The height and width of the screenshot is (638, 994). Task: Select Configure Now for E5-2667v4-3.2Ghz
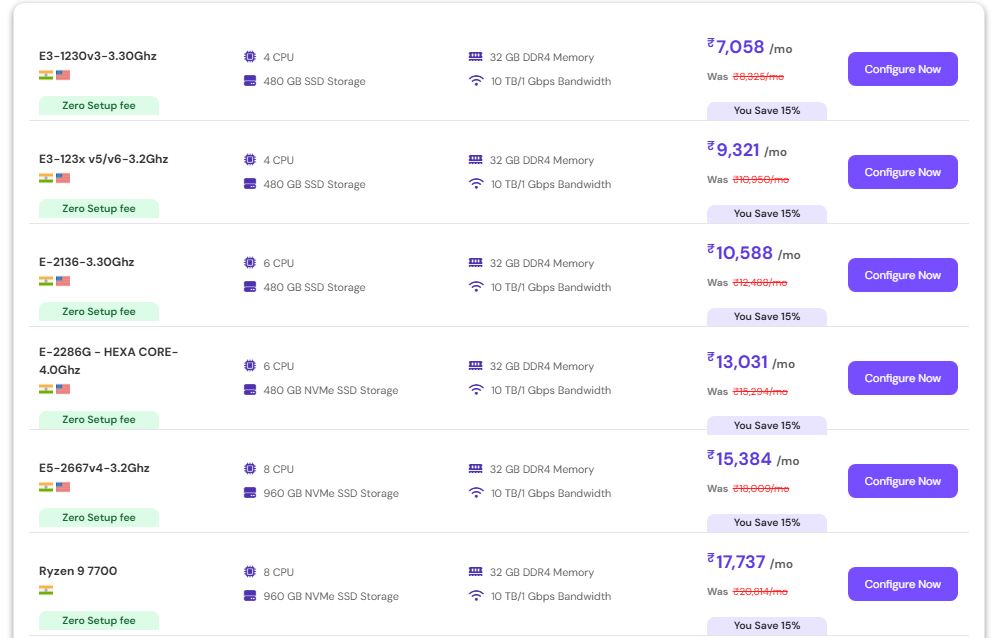[902, 481]
